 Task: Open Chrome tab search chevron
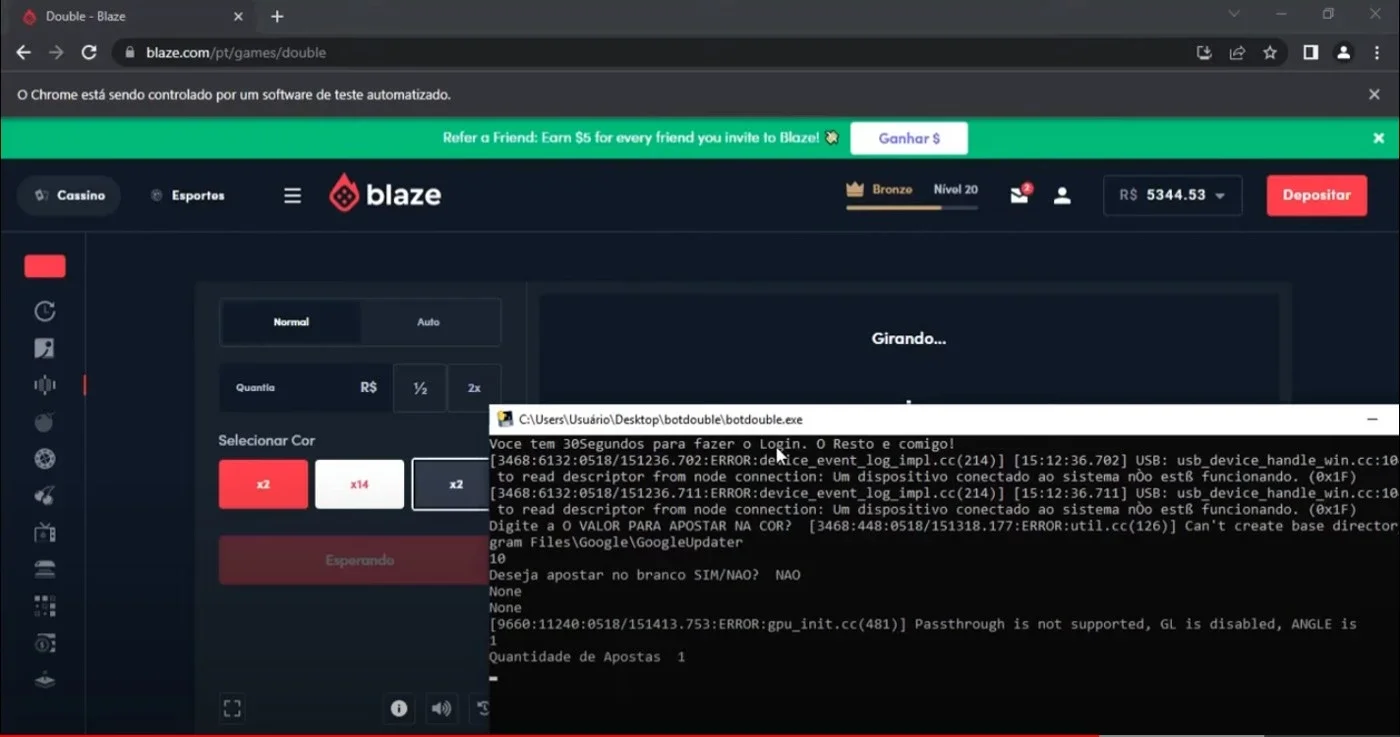1234,14
